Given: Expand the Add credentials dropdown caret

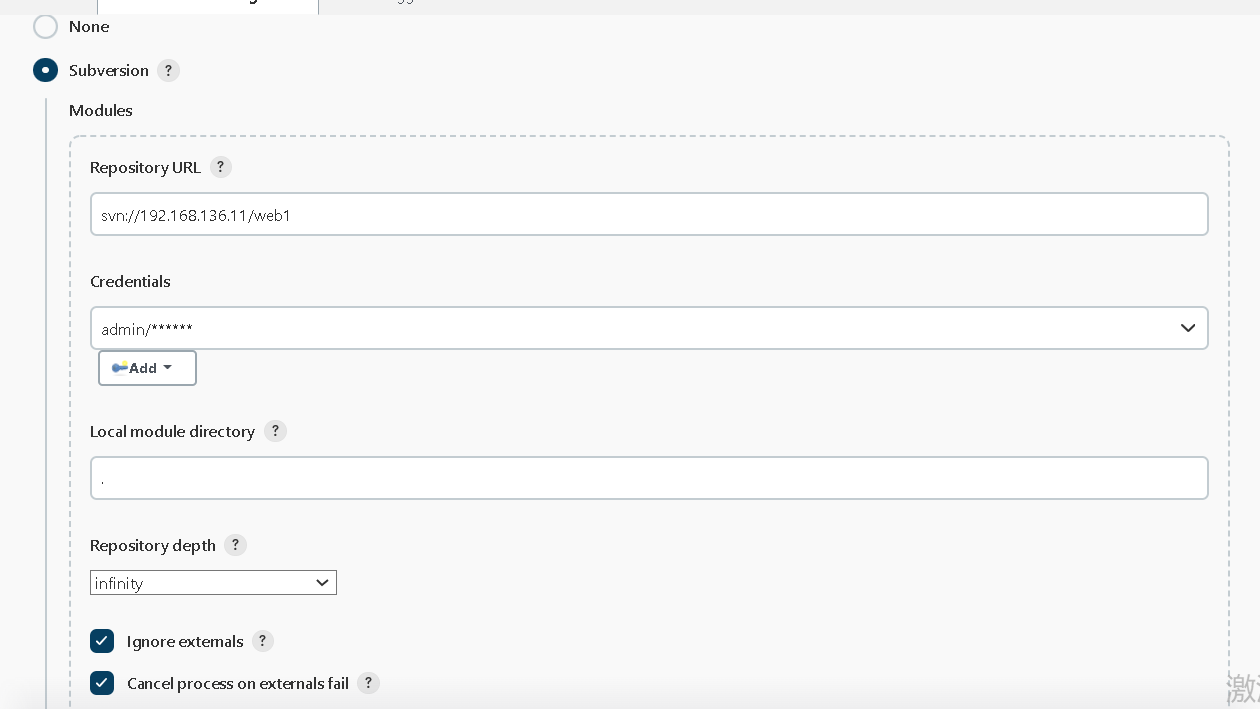Looking at the screenshot, I should pyautogui.click(x=168, y=367).
